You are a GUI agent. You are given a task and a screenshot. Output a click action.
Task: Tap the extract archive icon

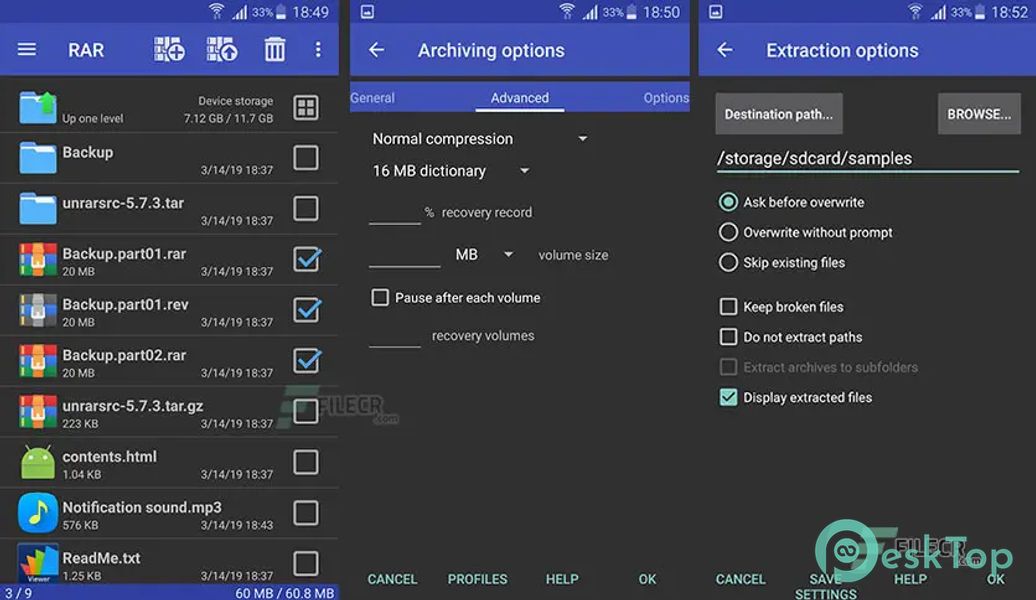pyautogui.click(x=221, y=50)
